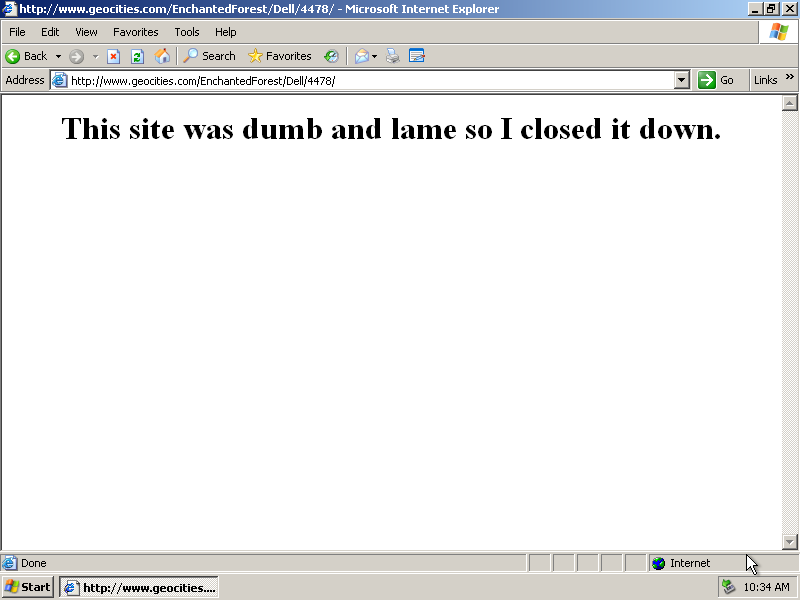Click the greyed Forward arrow button

coord(77,56)
